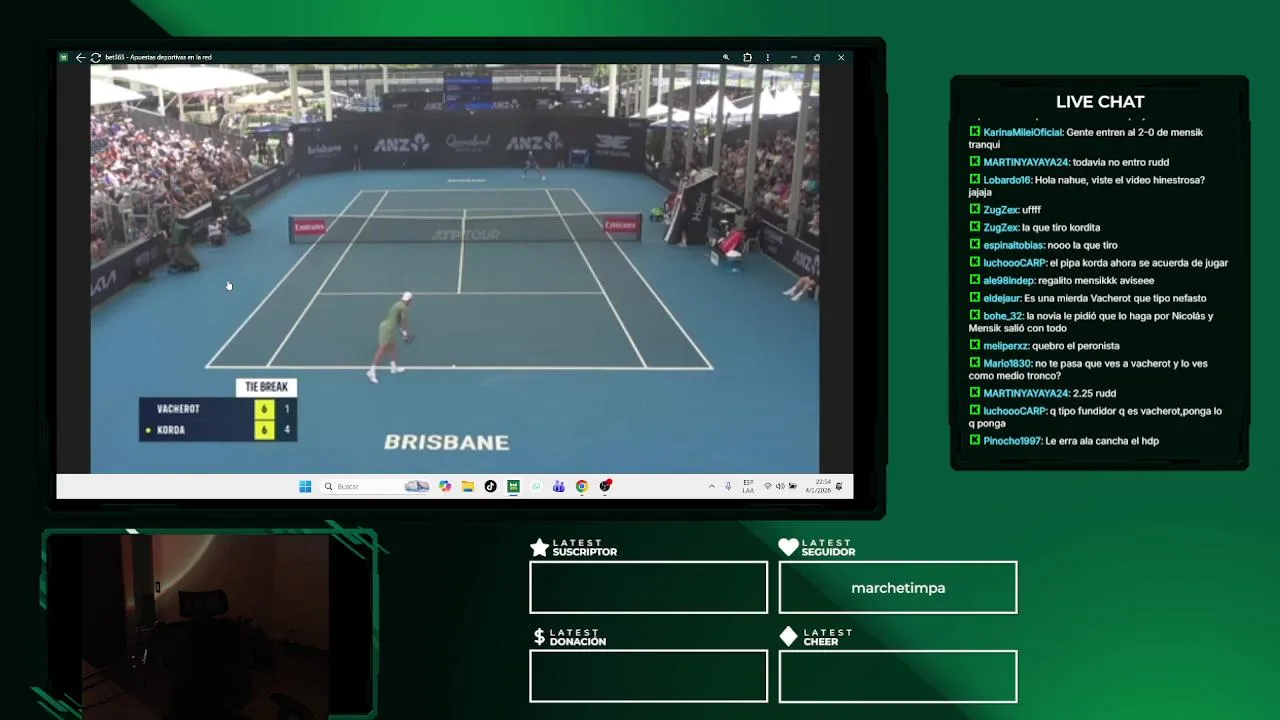Click the LIVE CHAT header
The width and height of the screenshot is (1280, 720).
point(1100,102)
